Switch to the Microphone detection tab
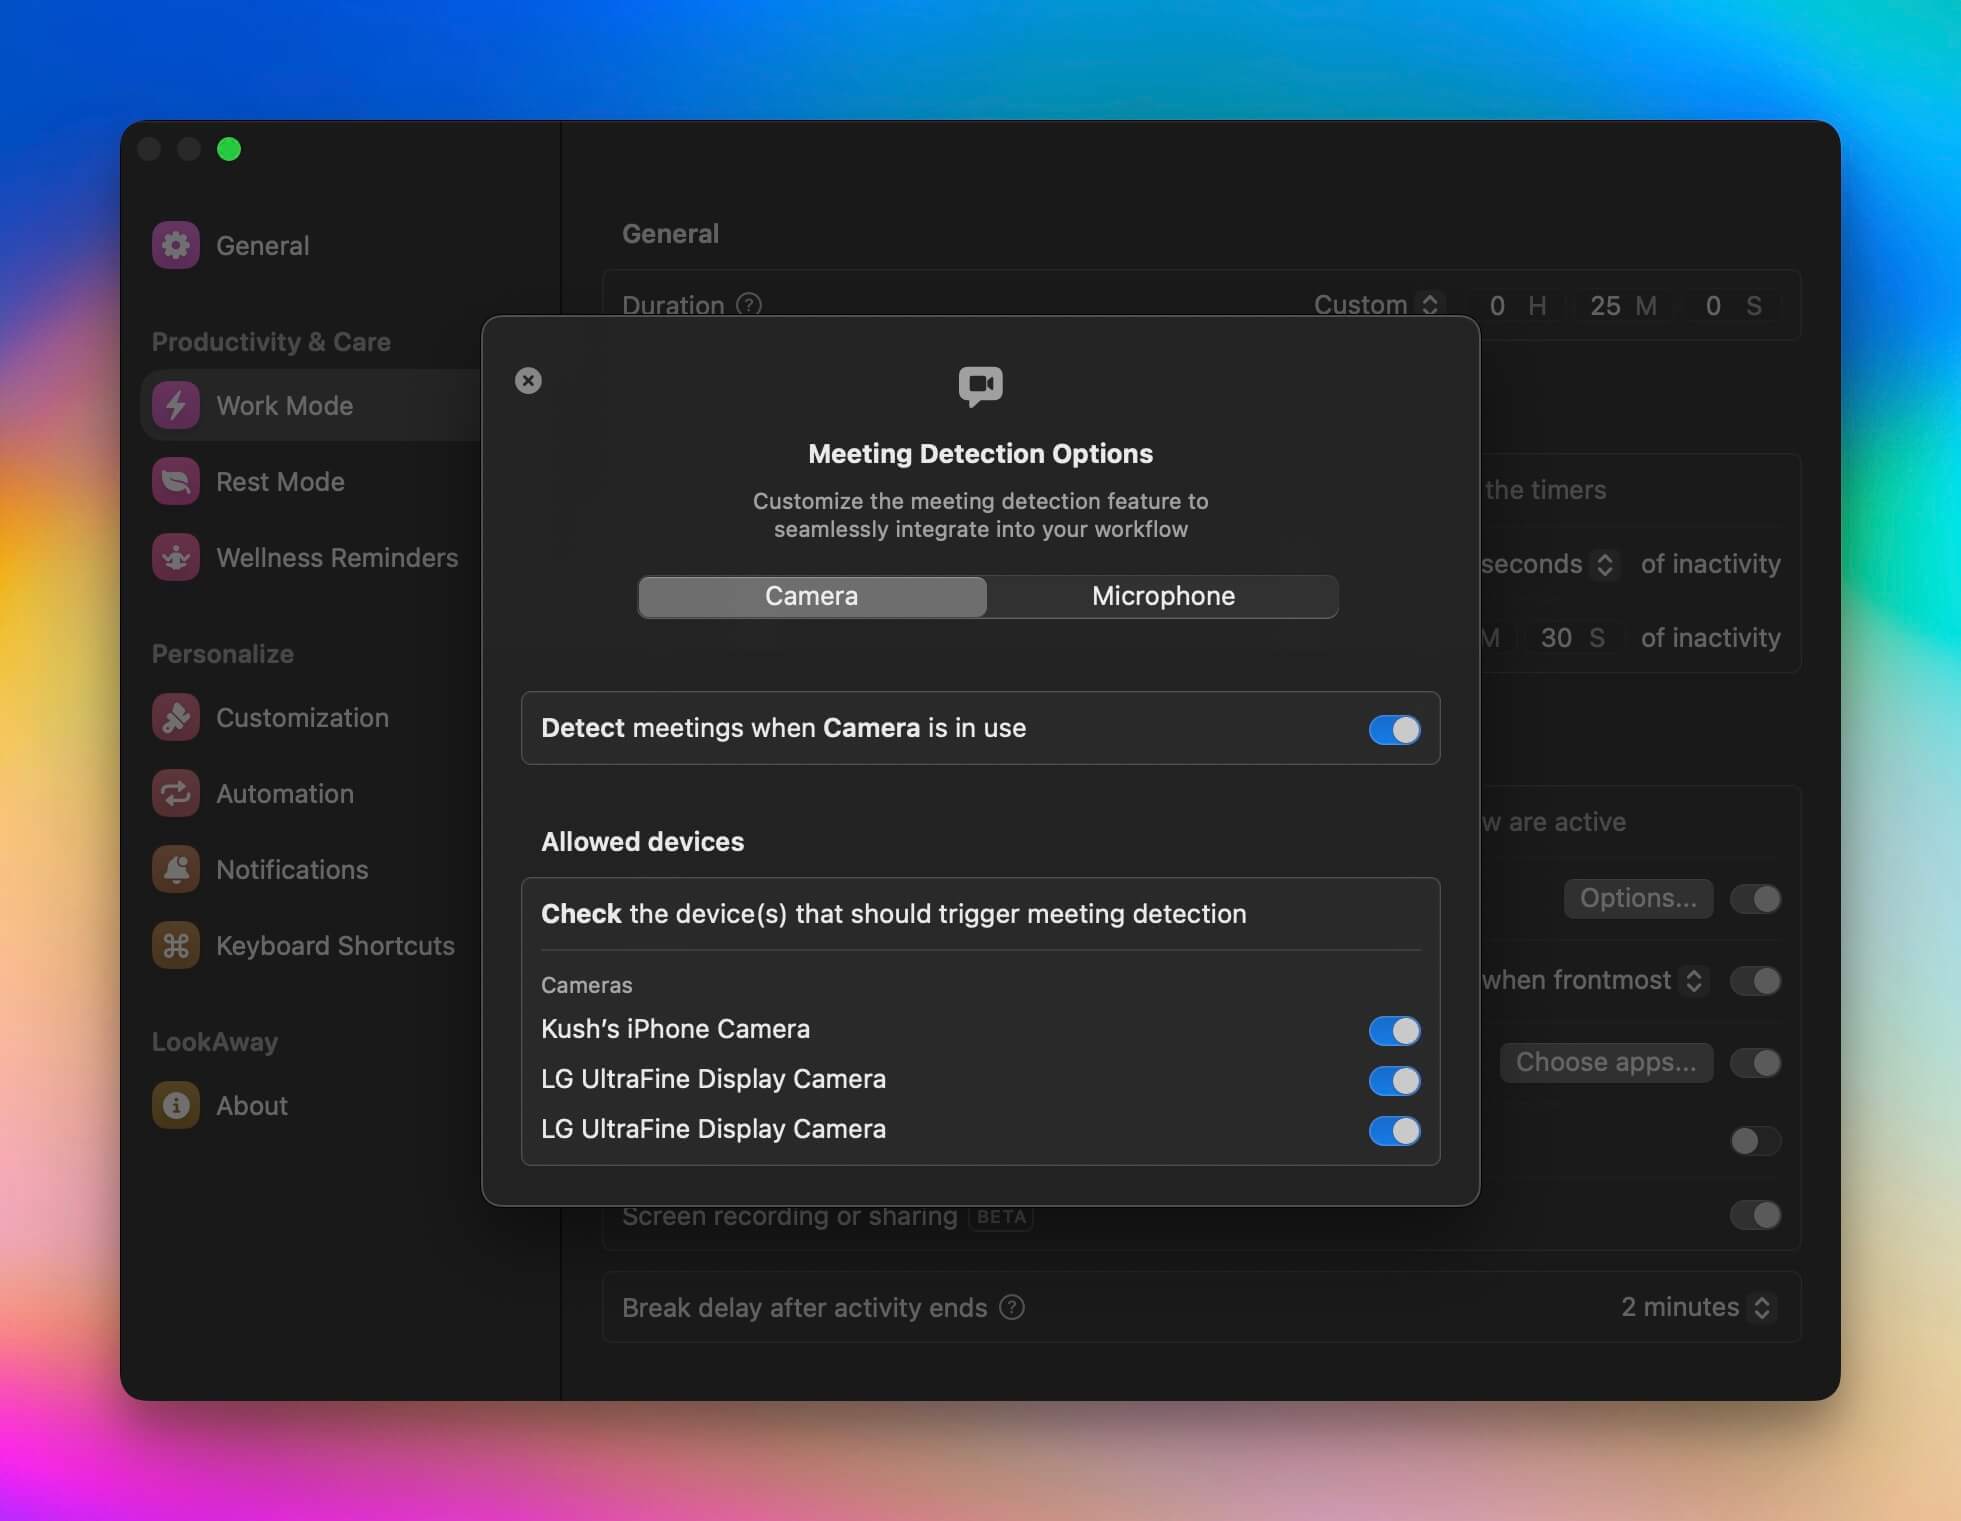 [x=1162, y=595]
